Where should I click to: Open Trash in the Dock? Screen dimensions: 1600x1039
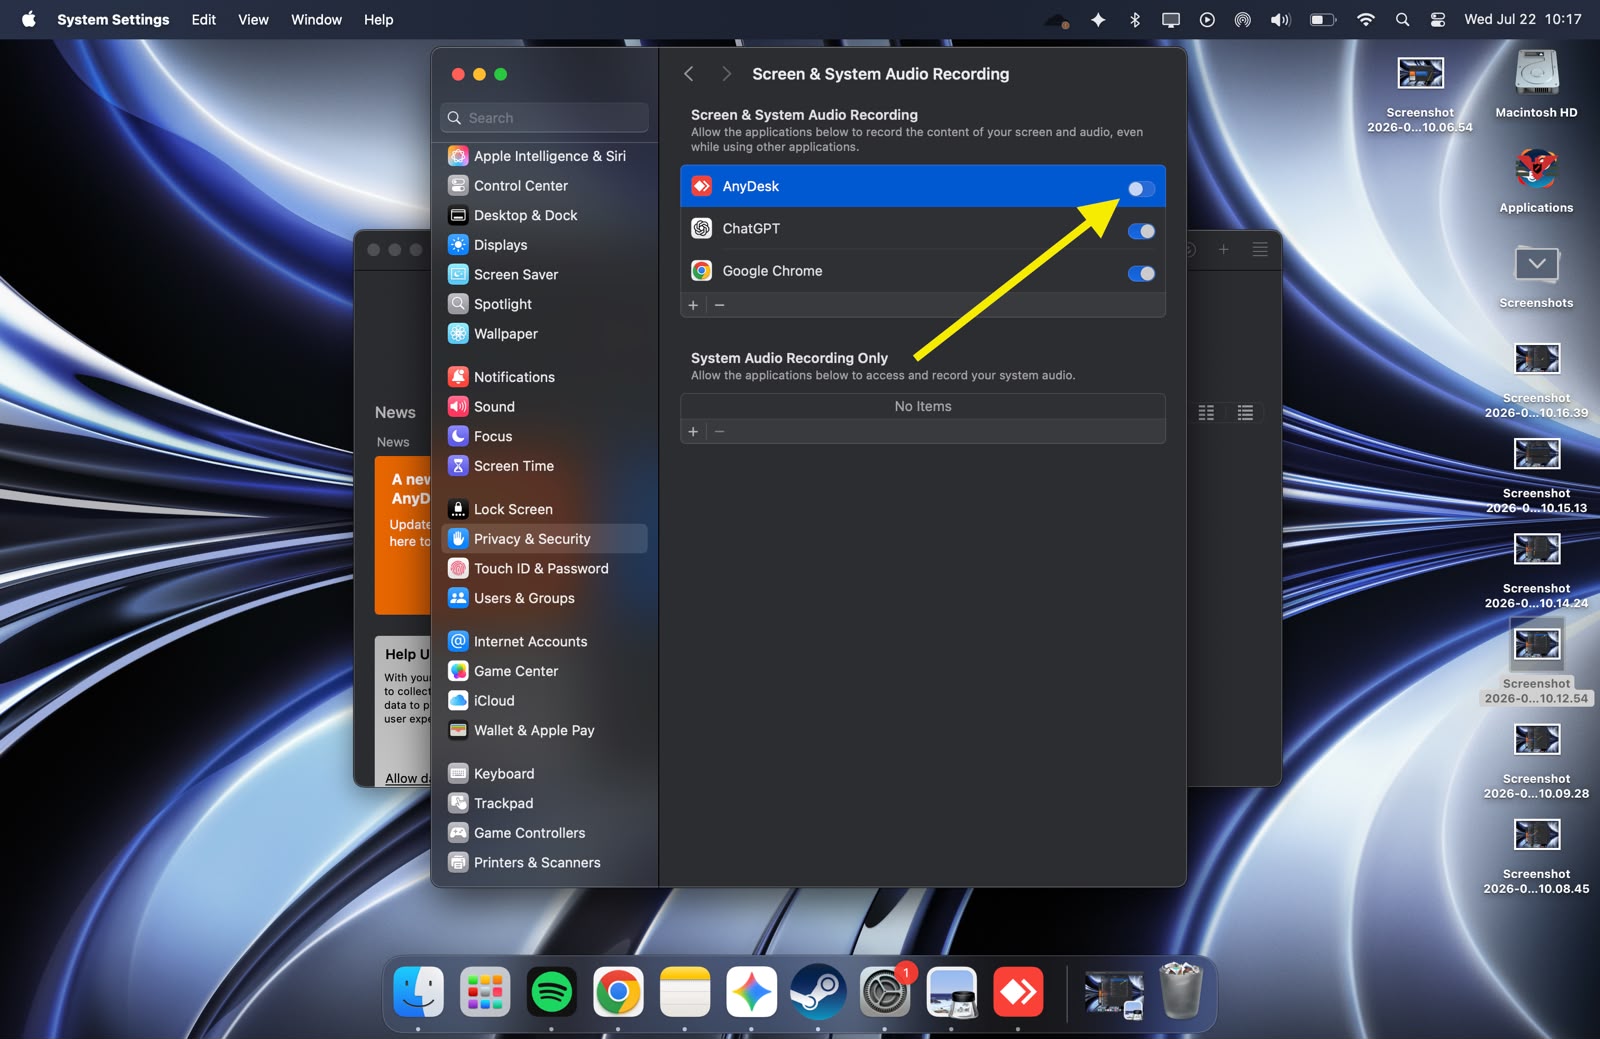[x=1181, y=990]
